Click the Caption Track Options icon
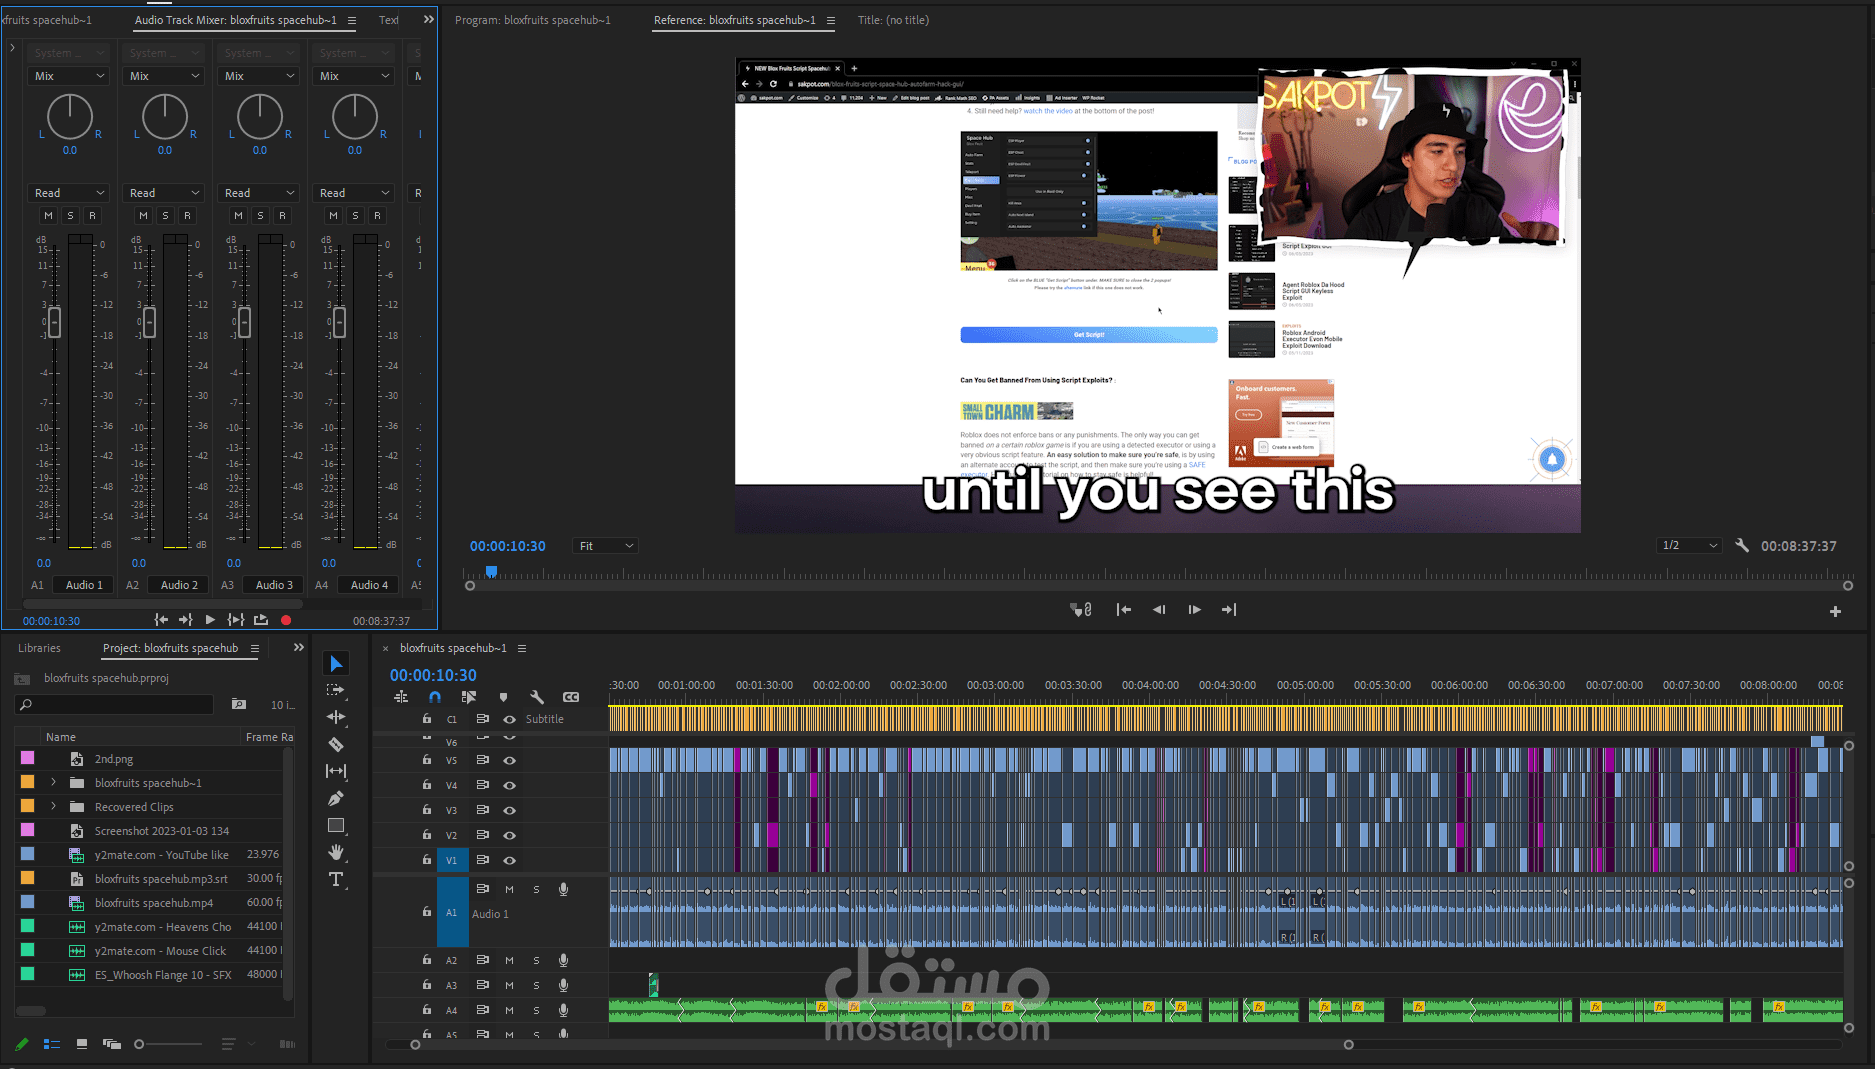Screen dimensions: 1875x1069 (x=571, y=697)
